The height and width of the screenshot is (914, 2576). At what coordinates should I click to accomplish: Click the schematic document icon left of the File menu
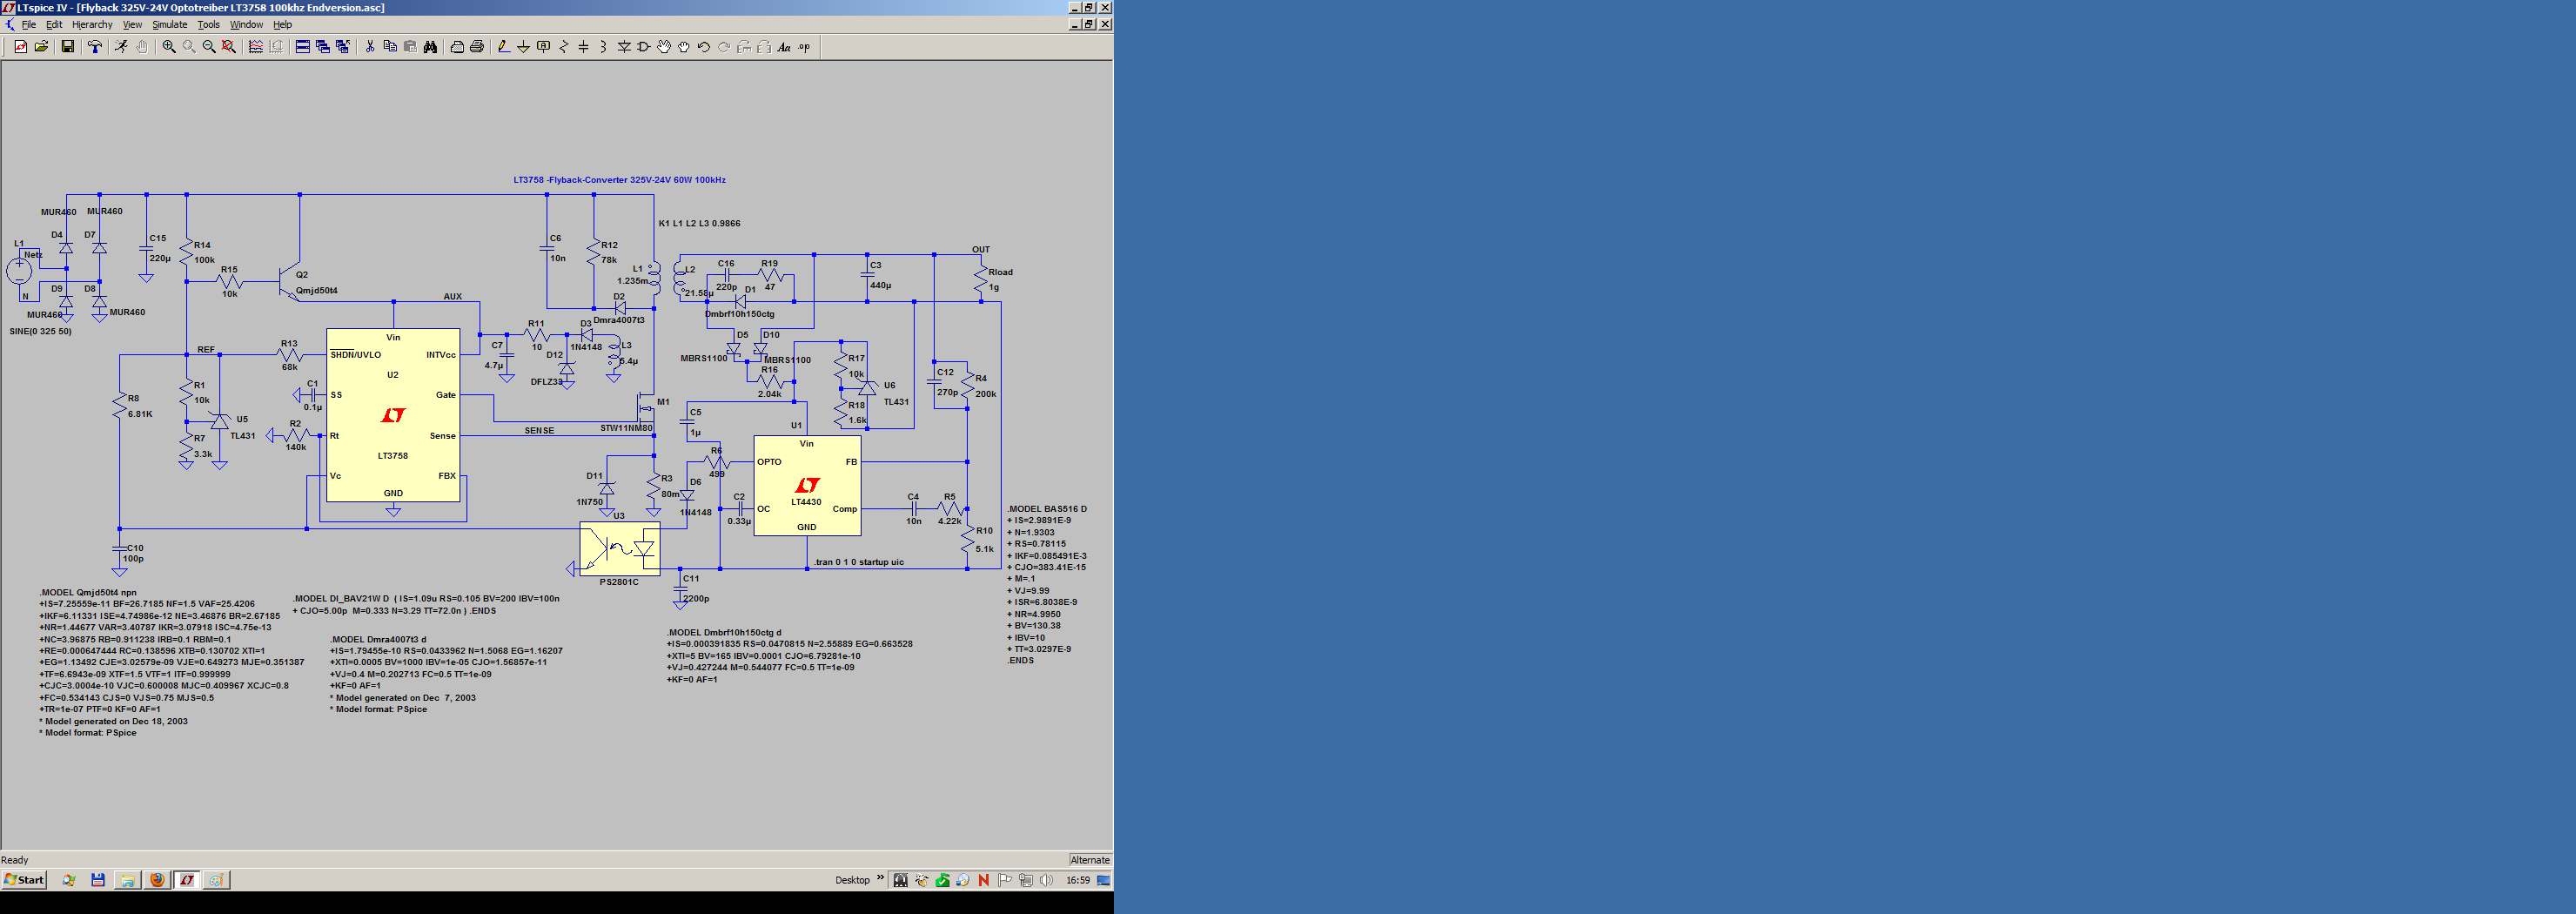click(x=10, y=25)
